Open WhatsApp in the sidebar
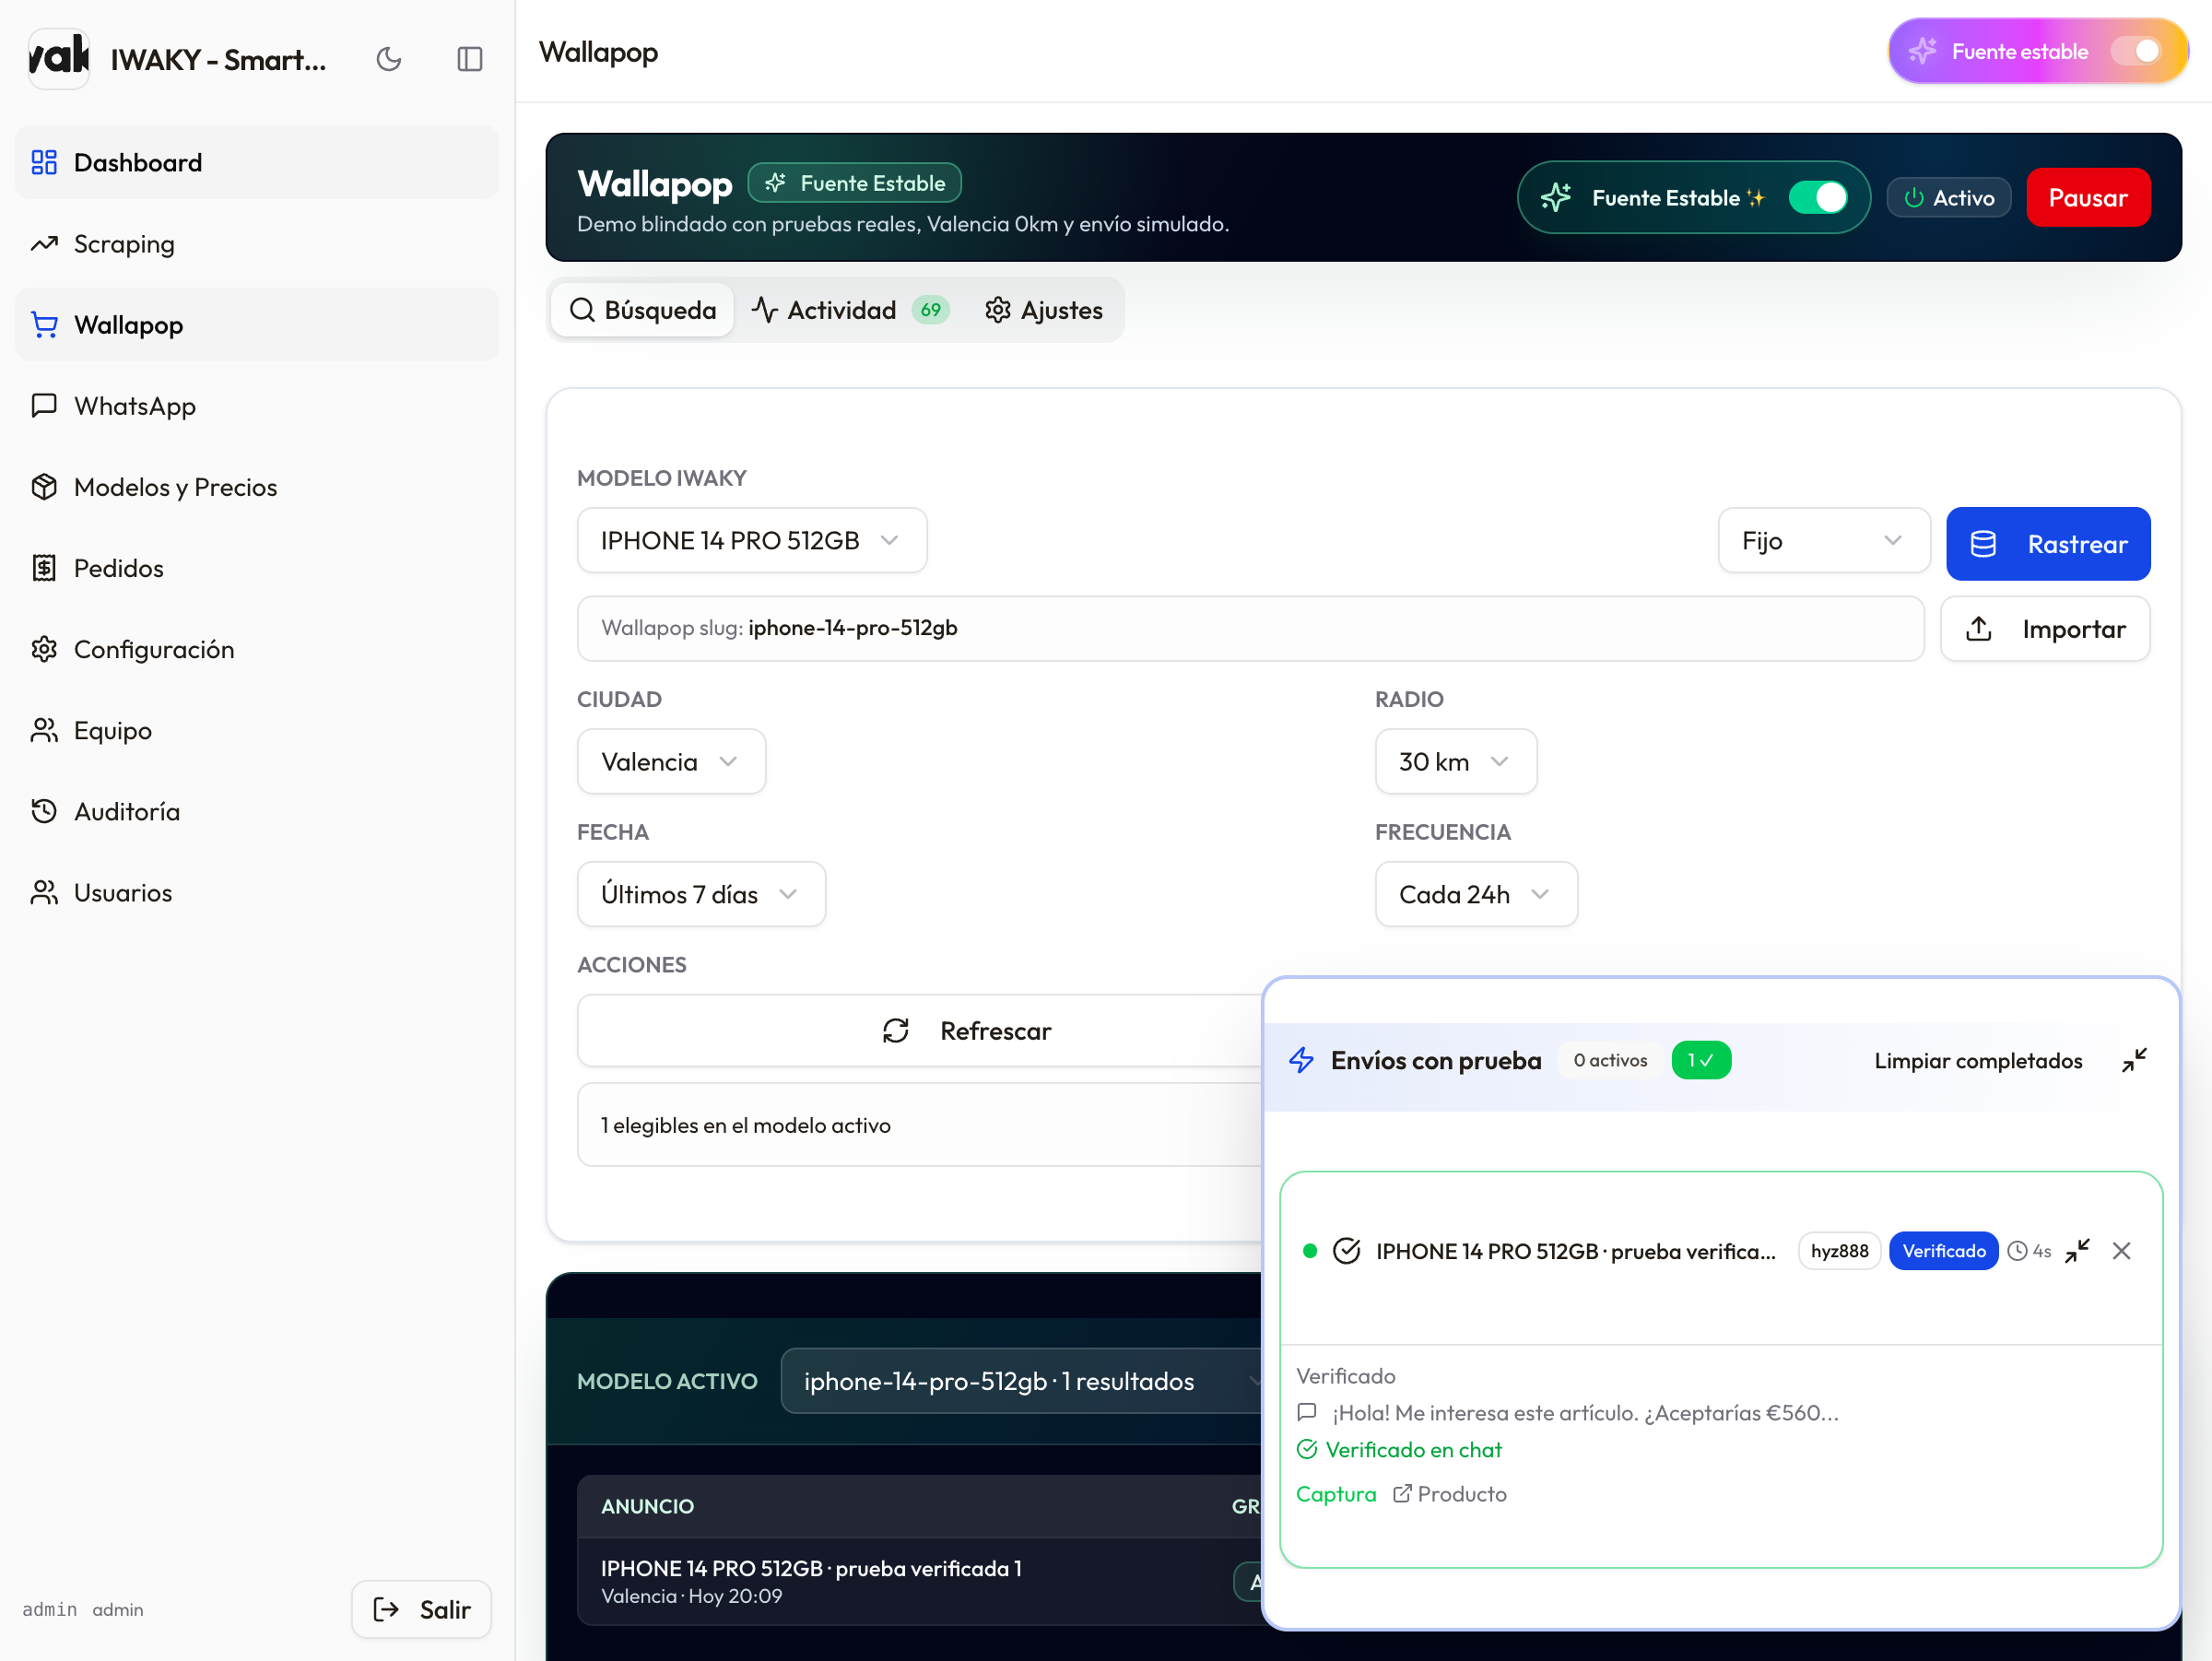This screenshot has height=1661, width=2212. pyautogui.click(x=257, y=406)
